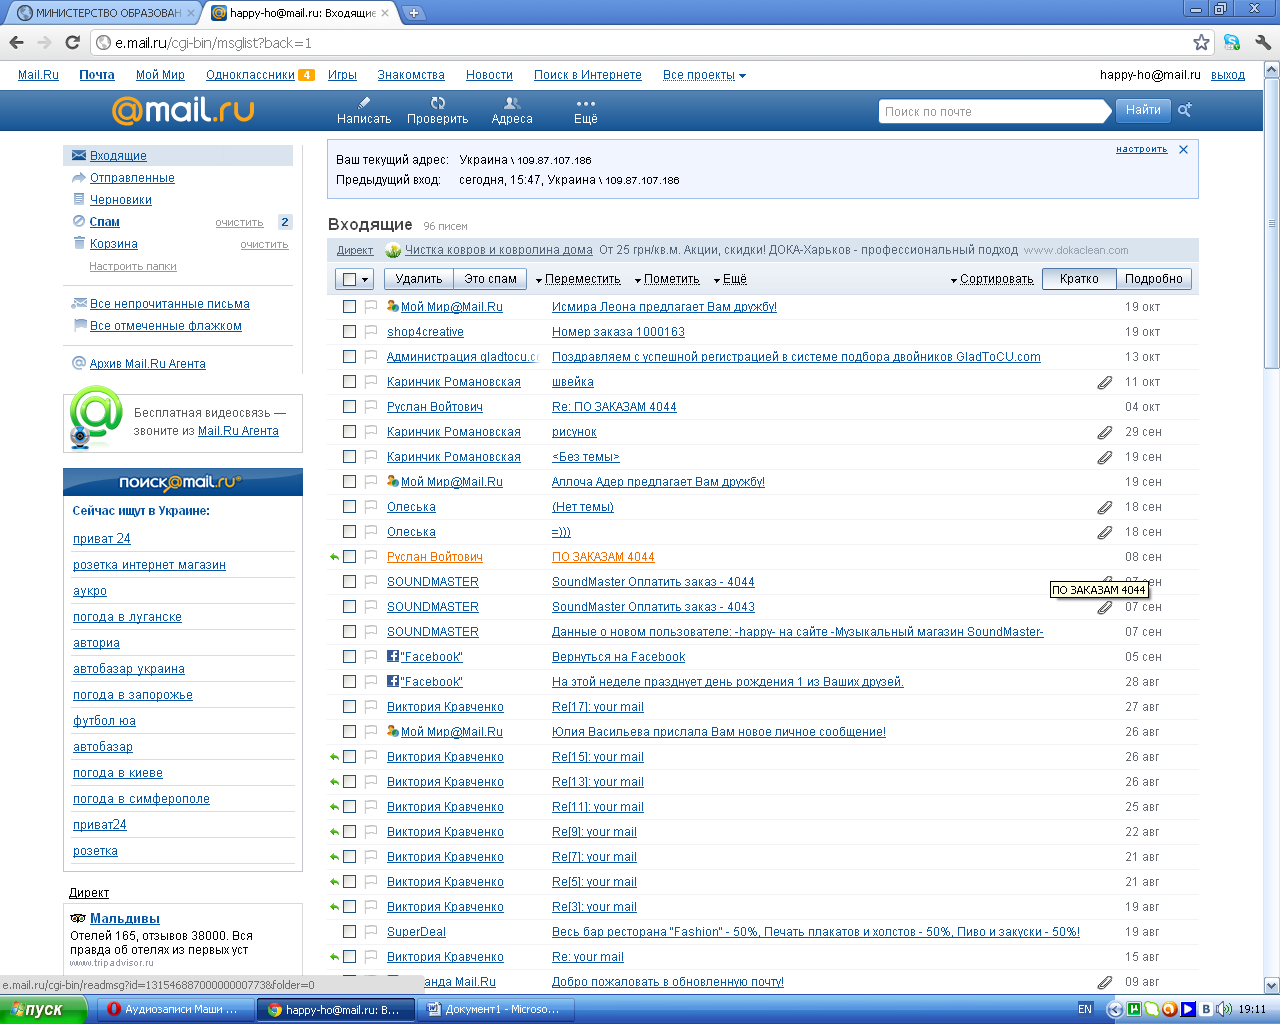Open the select-all checkbox dropdown
This screenshot has height=1024, width=1280.
[365, 280]
